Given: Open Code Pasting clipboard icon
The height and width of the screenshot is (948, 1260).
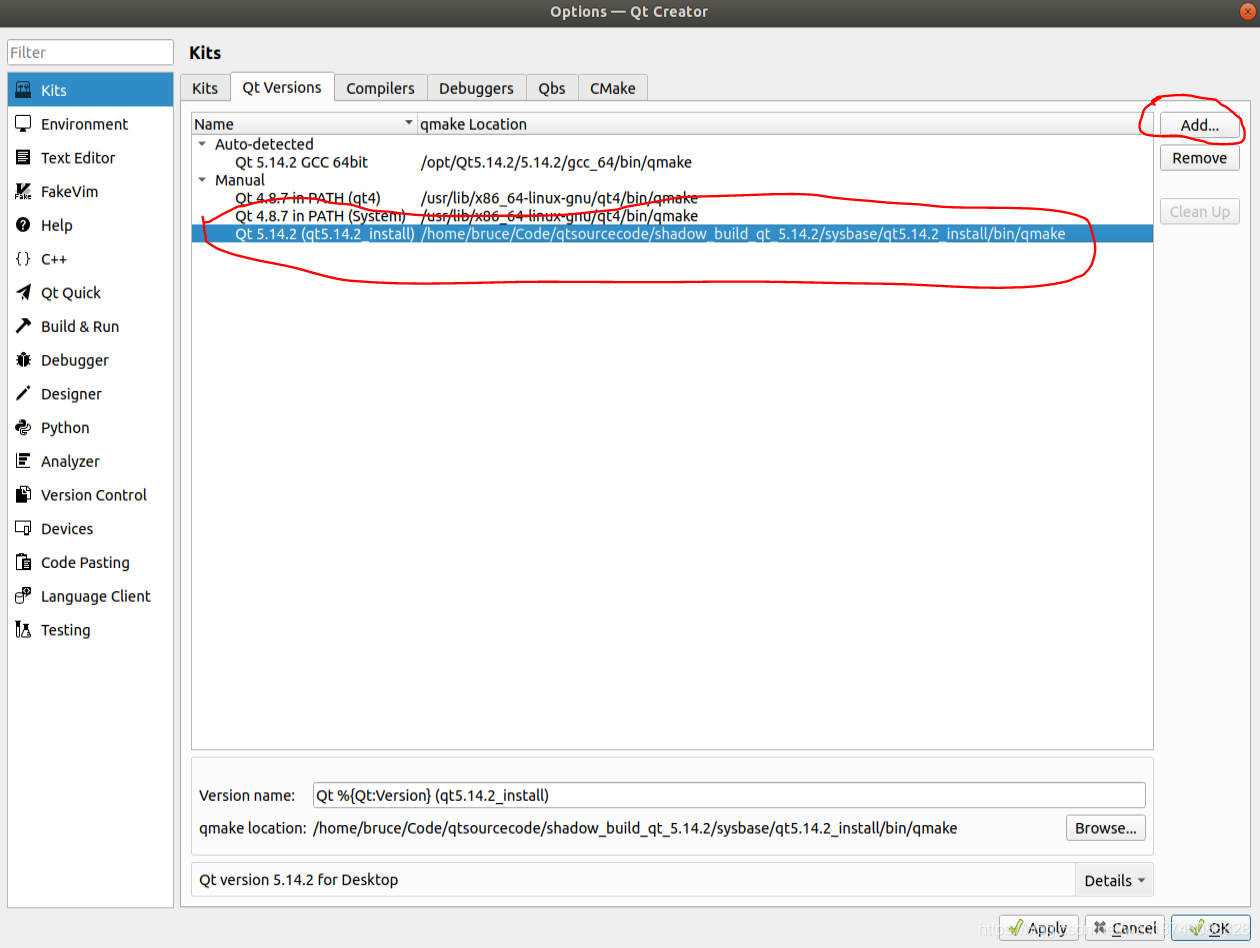Looking at the screenshot, I should pos(23,562).
